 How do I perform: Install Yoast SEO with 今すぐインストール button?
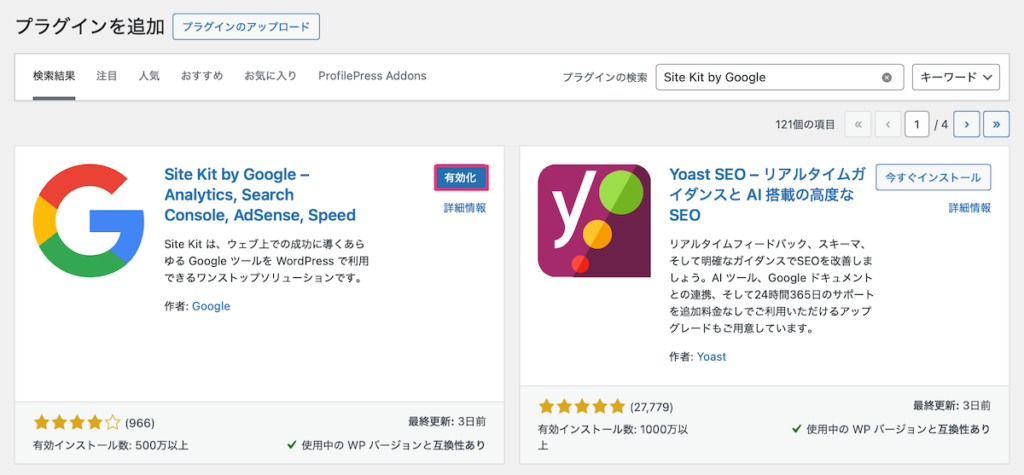coord(933,177)
